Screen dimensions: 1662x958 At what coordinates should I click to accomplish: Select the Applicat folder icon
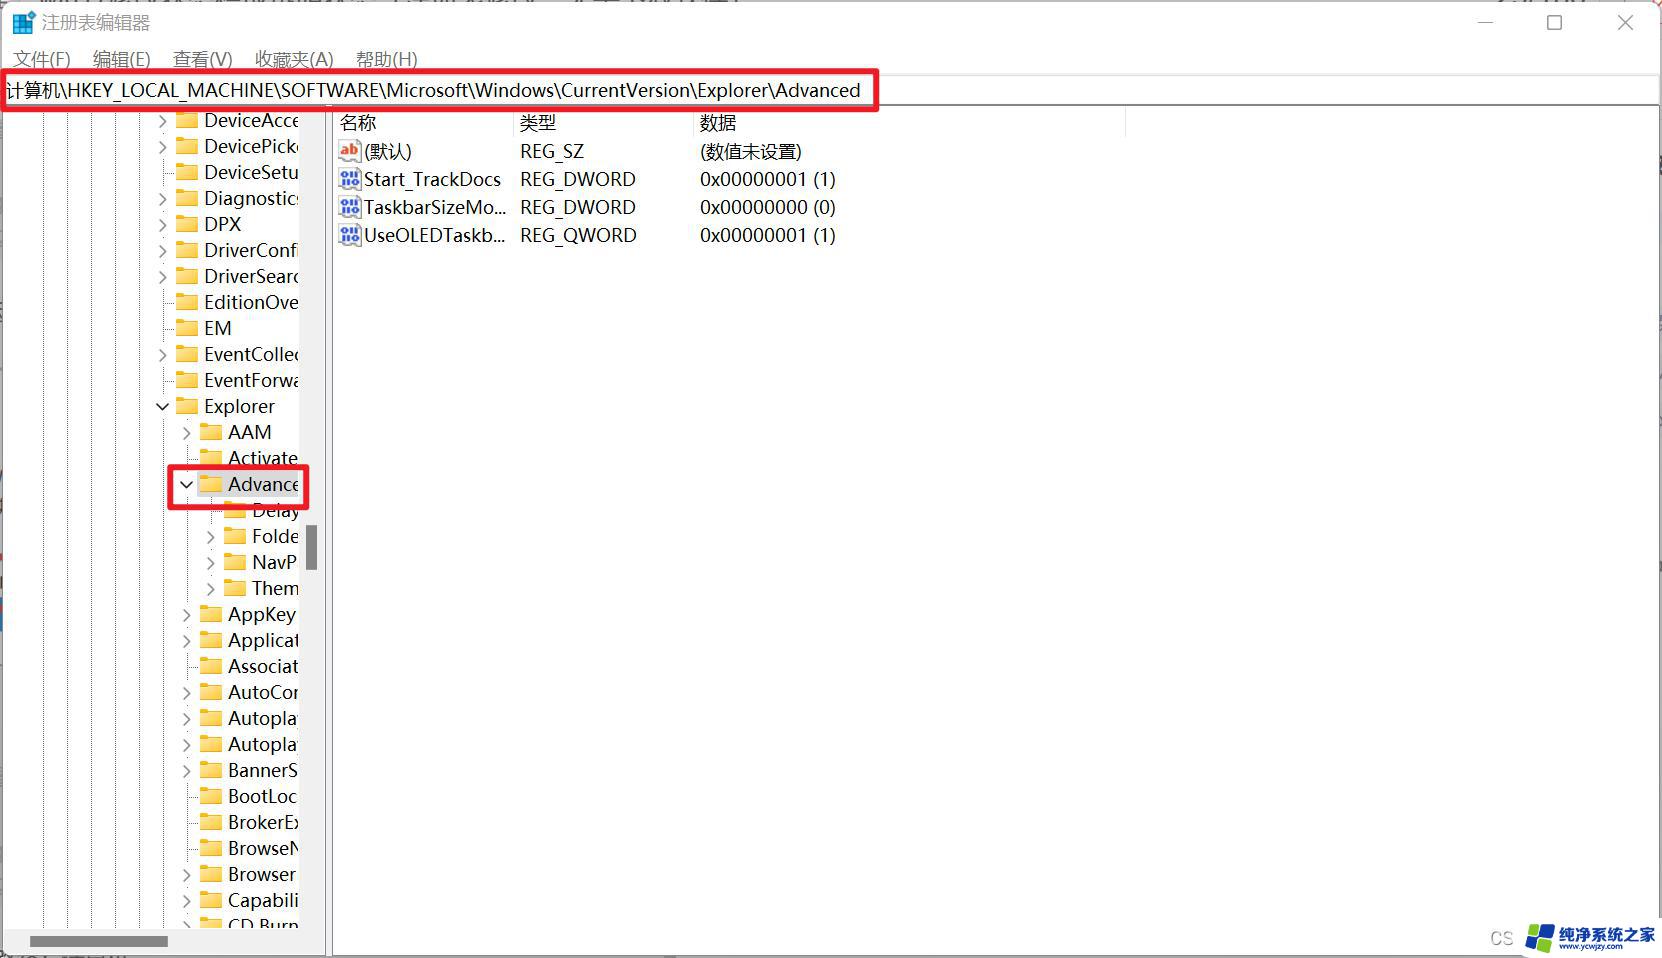[211, 640]
